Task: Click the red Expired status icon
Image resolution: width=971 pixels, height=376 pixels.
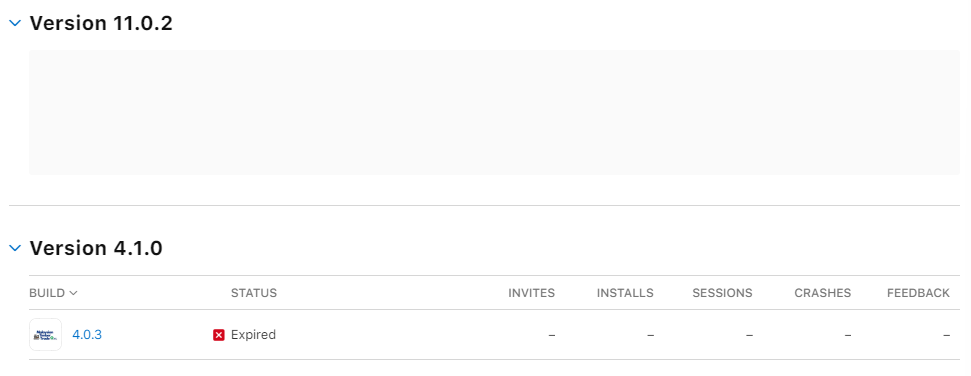Action: point(219,335)
